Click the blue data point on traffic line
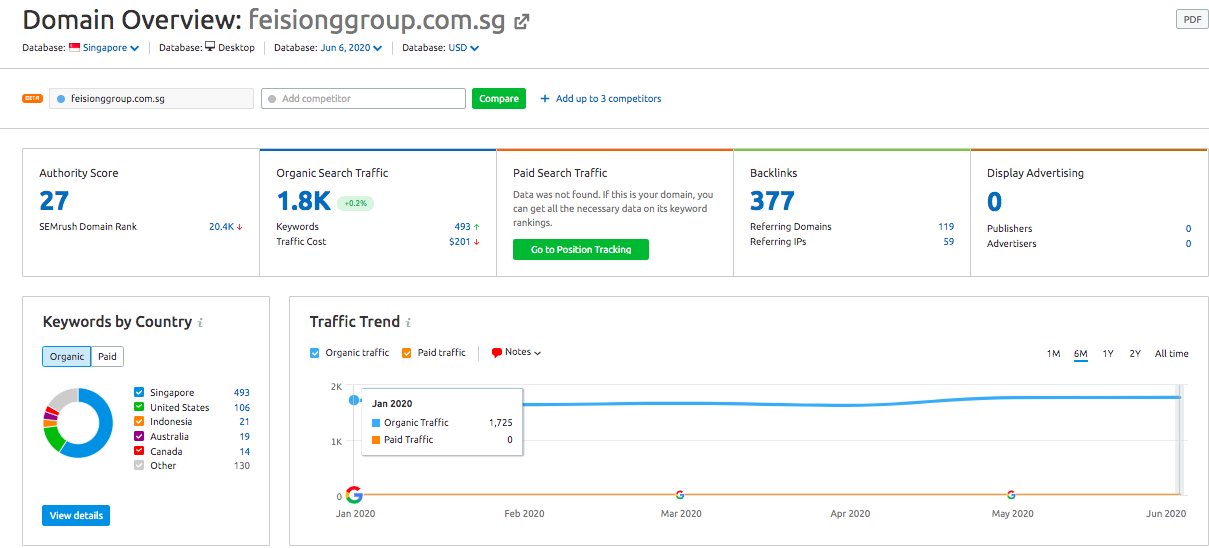This screenshot has height=548, width=1209. pos(354,400)
